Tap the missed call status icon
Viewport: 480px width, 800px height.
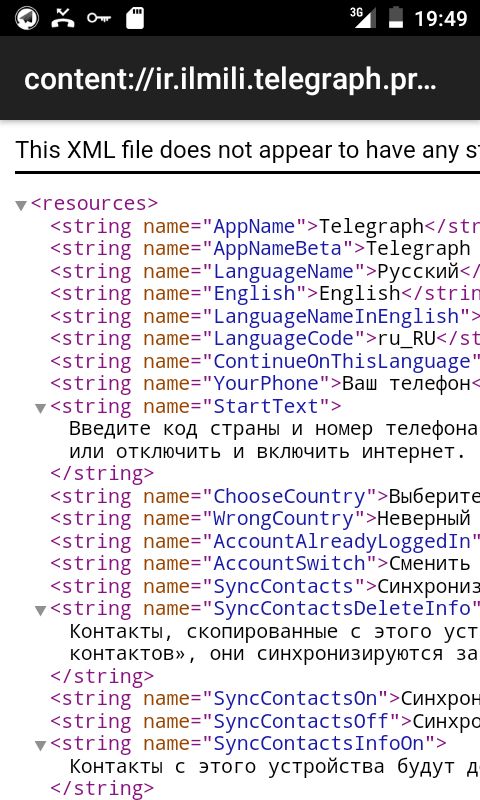click(63, 18)
